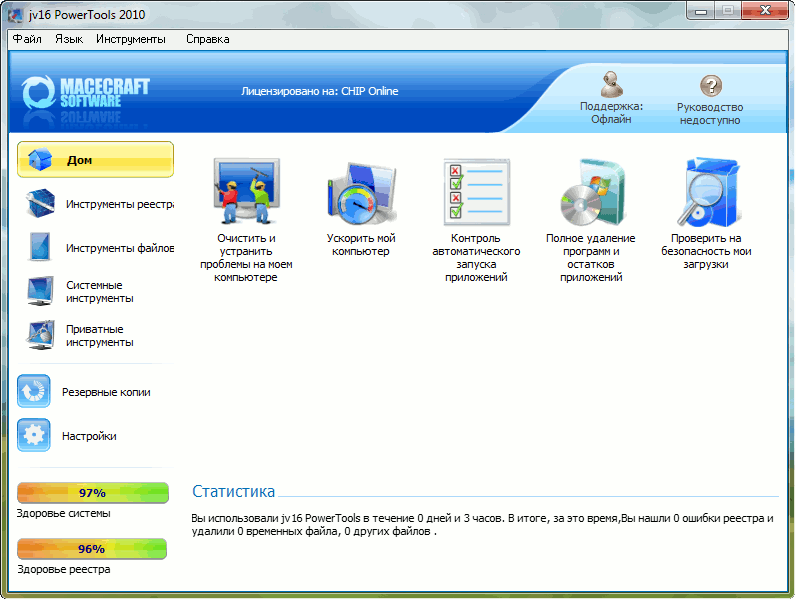Open Настройки label
The image size is (796, 600).
(x=89, y=437)
